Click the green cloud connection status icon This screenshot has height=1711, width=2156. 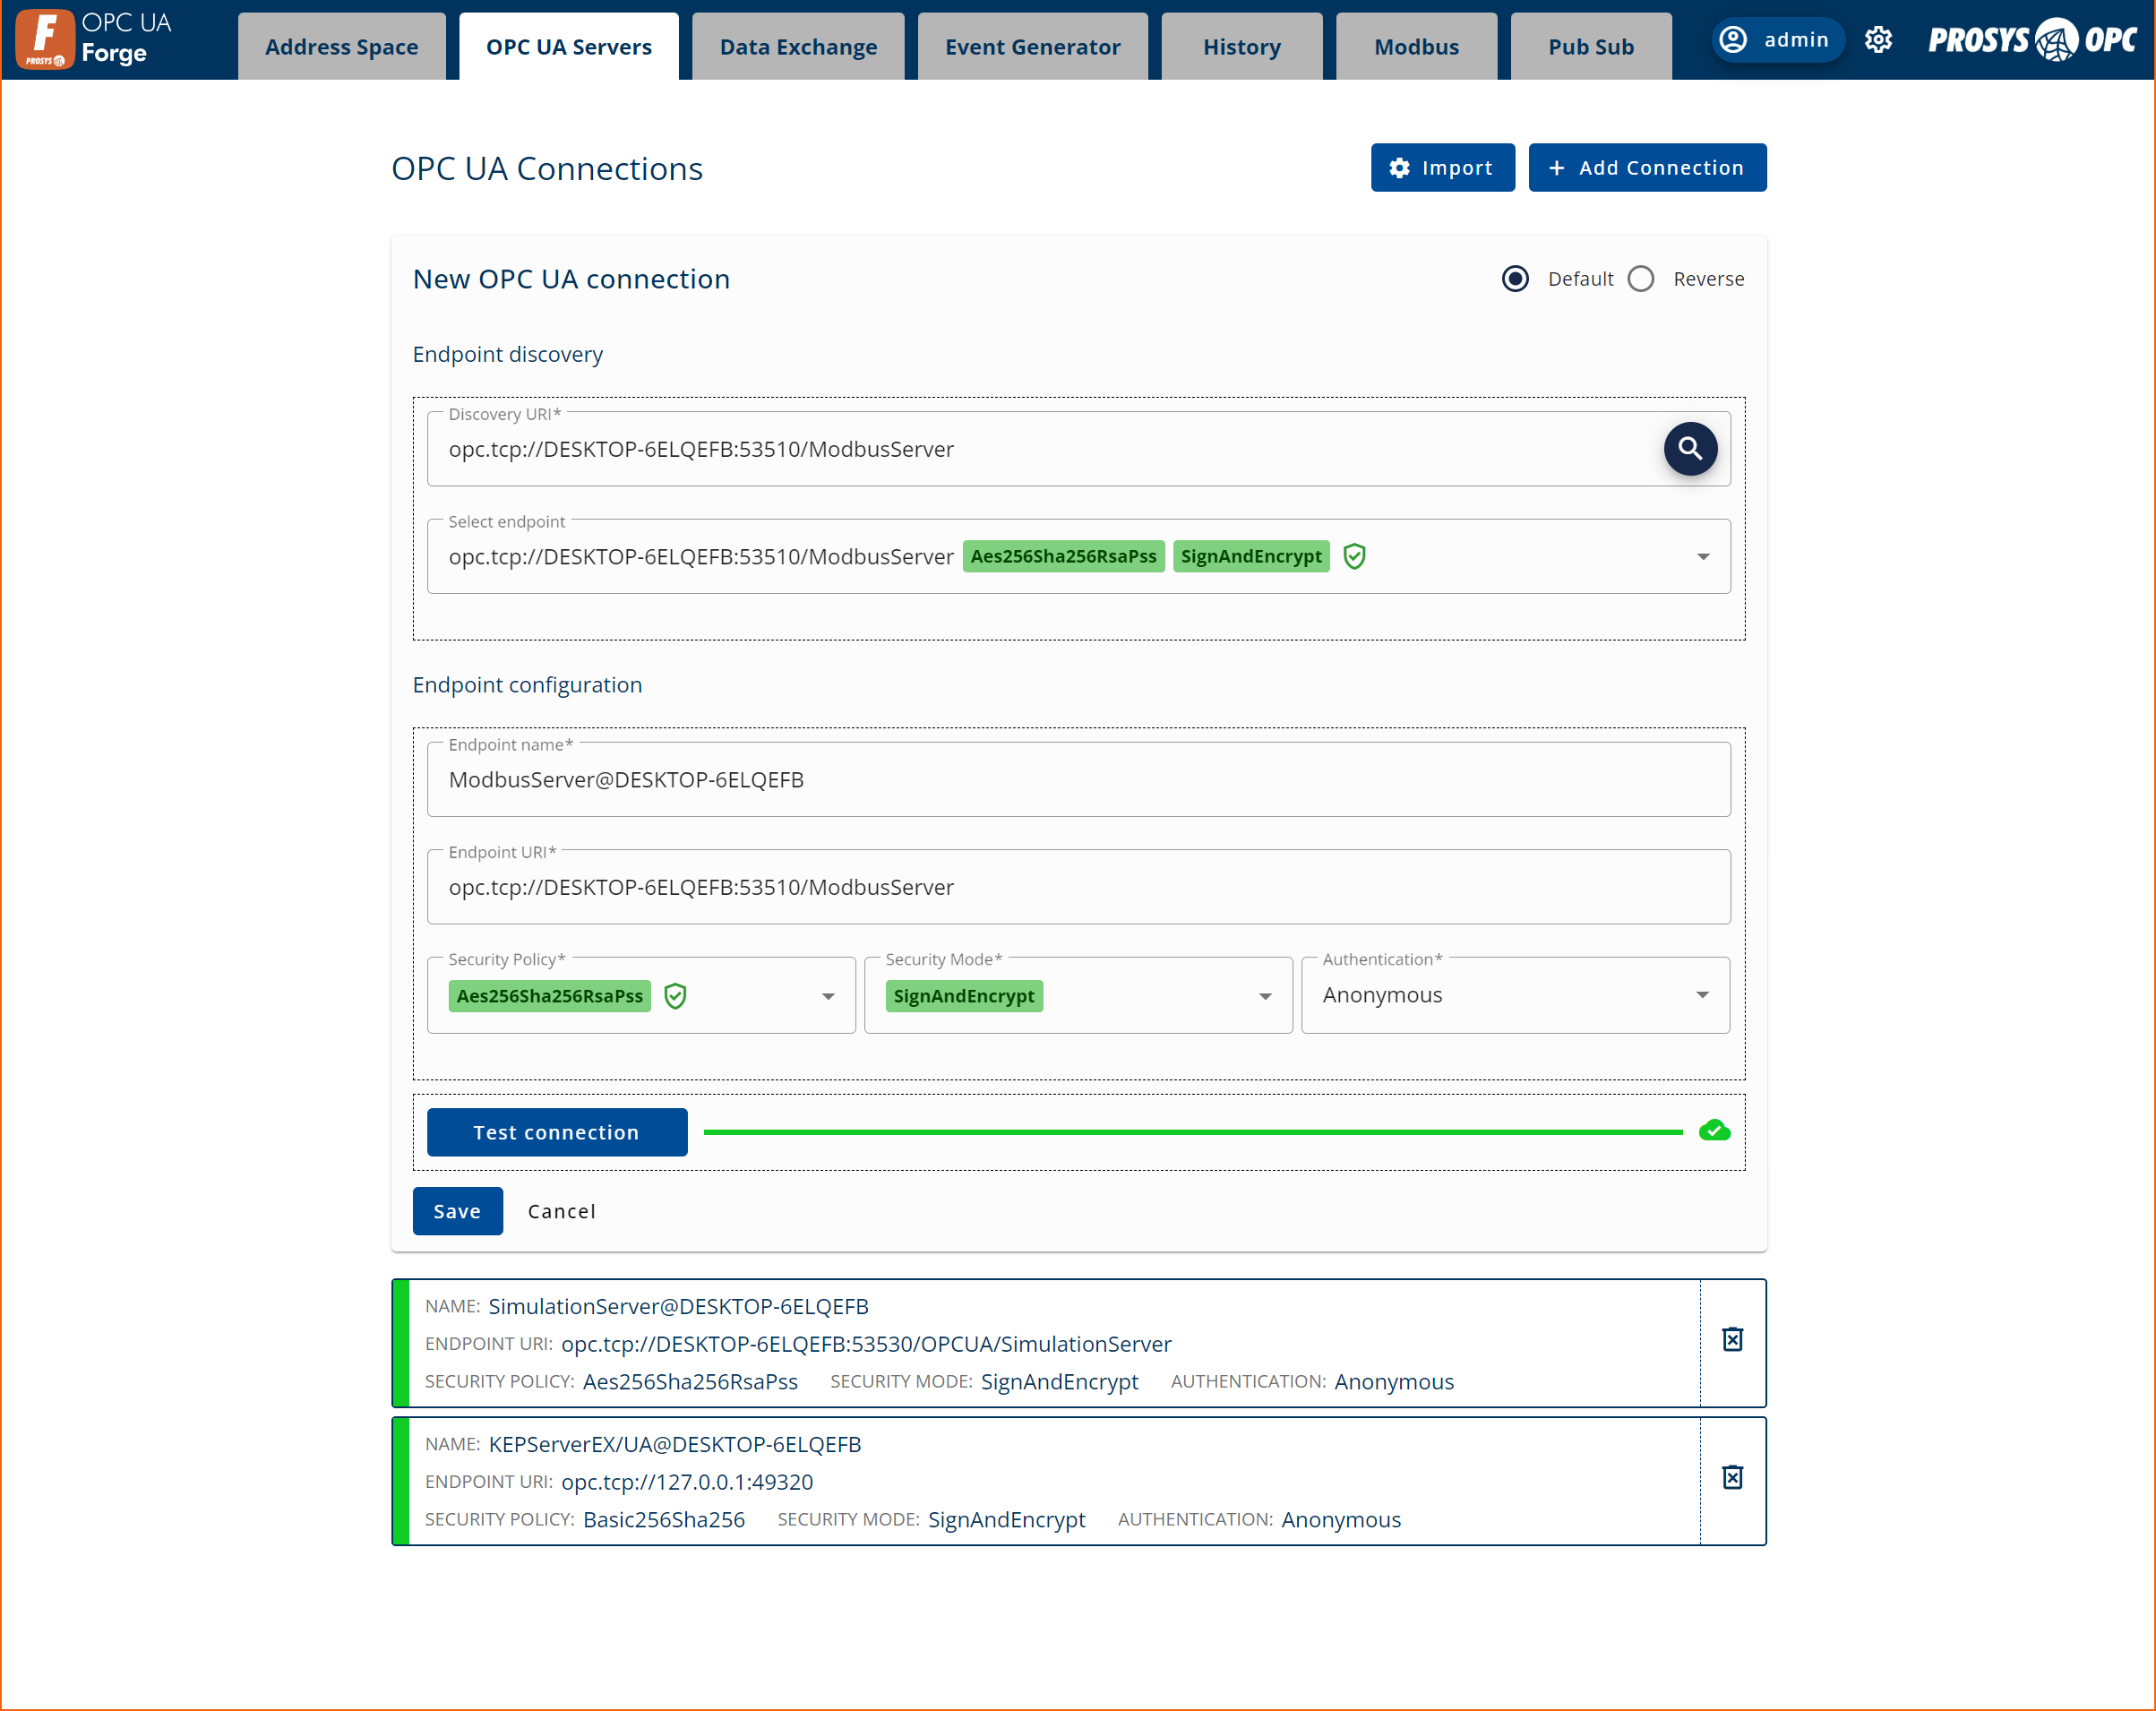point(1714,1131)
